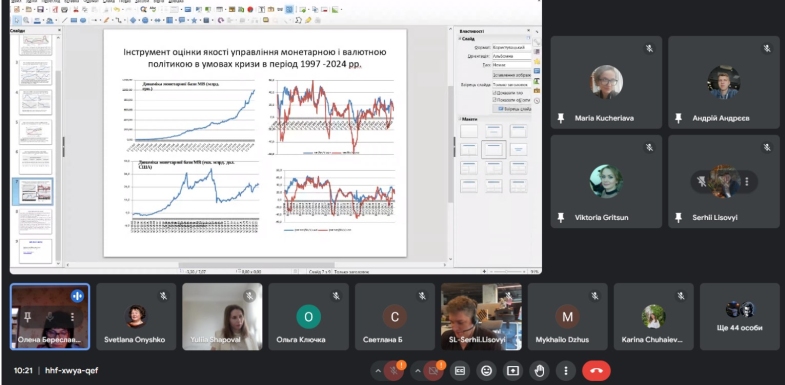Select the last slide thumbnail in panel

pos(36,251)
